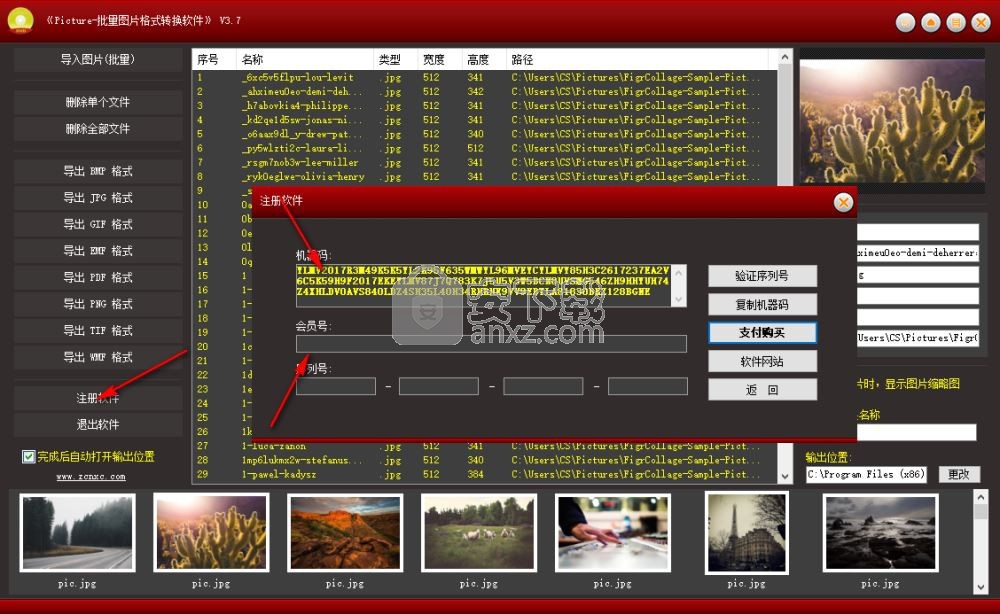This screenshot has height=614, width=1000.
Task: Click 返回 button in register dialog
Action: pyautogui.click(x=762, y=390)
